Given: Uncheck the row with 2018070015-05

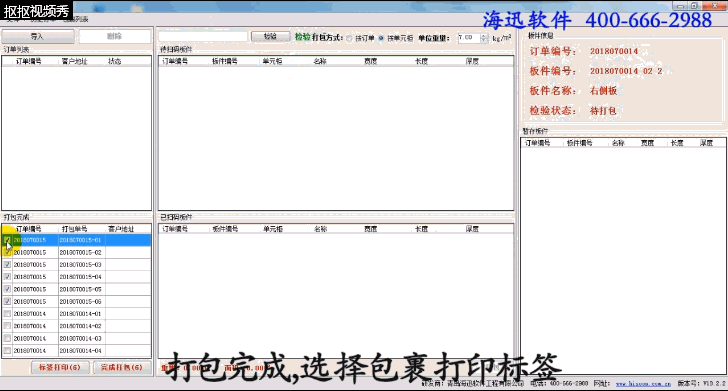Looking at the screenshot, I should pos(7,289).
